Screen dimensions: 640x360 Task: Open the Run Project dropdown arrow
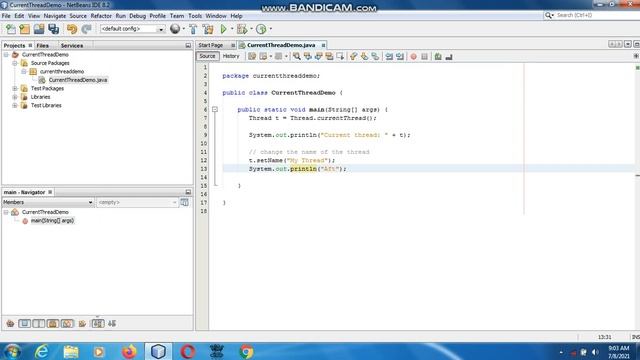232,29
